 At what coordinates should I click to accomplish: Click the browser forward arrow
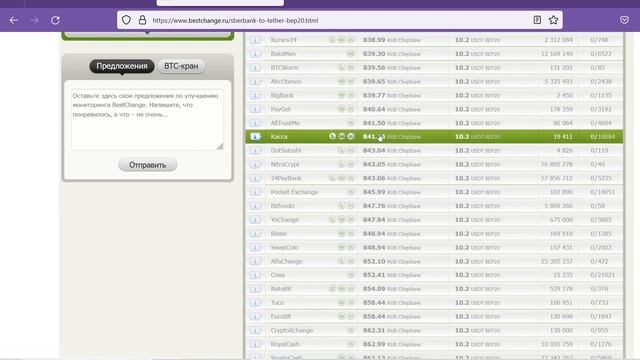[35, 20]
